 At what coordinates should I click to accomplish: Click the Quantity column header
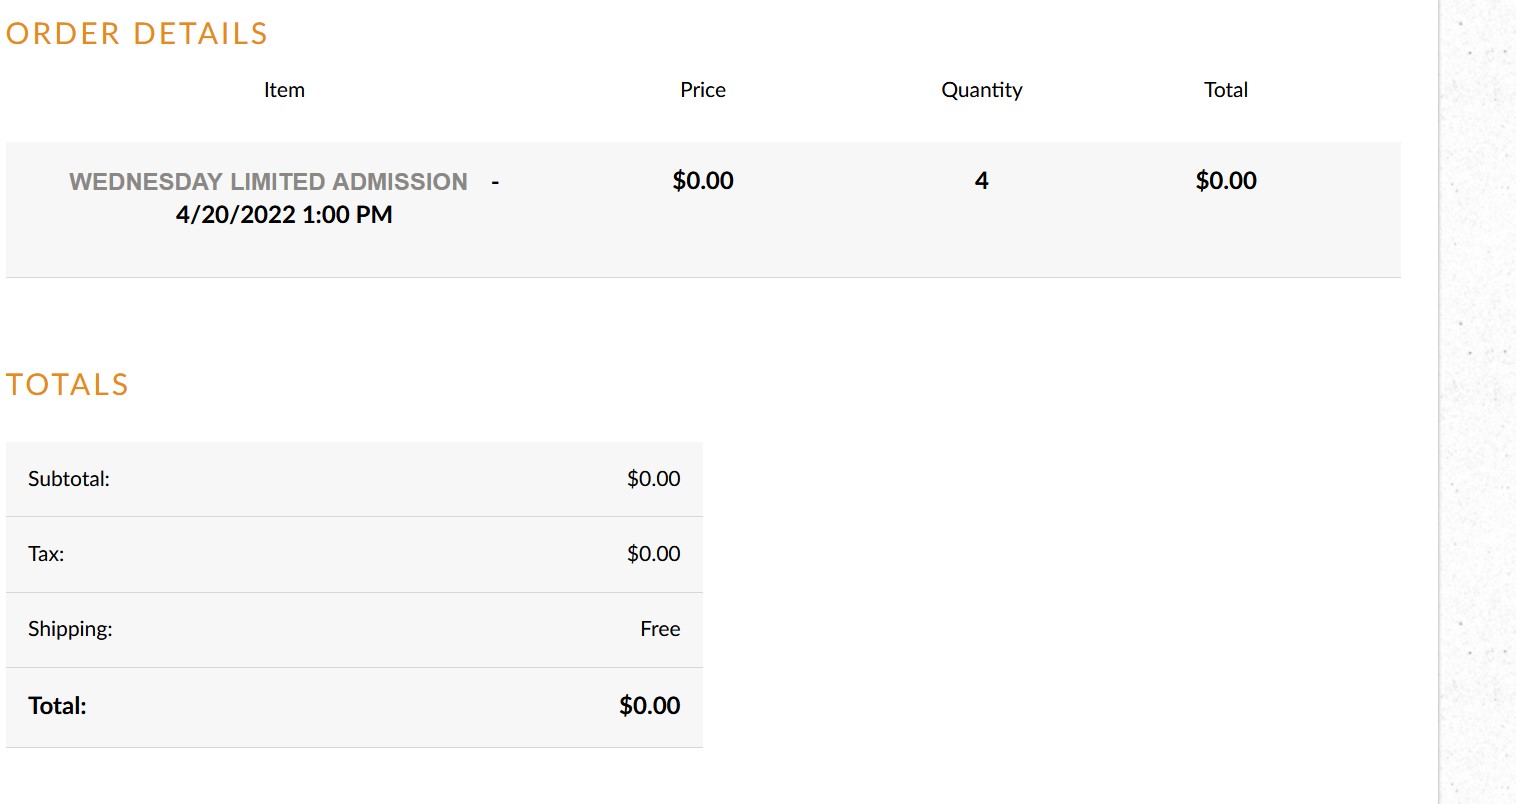tap(982, 91)
